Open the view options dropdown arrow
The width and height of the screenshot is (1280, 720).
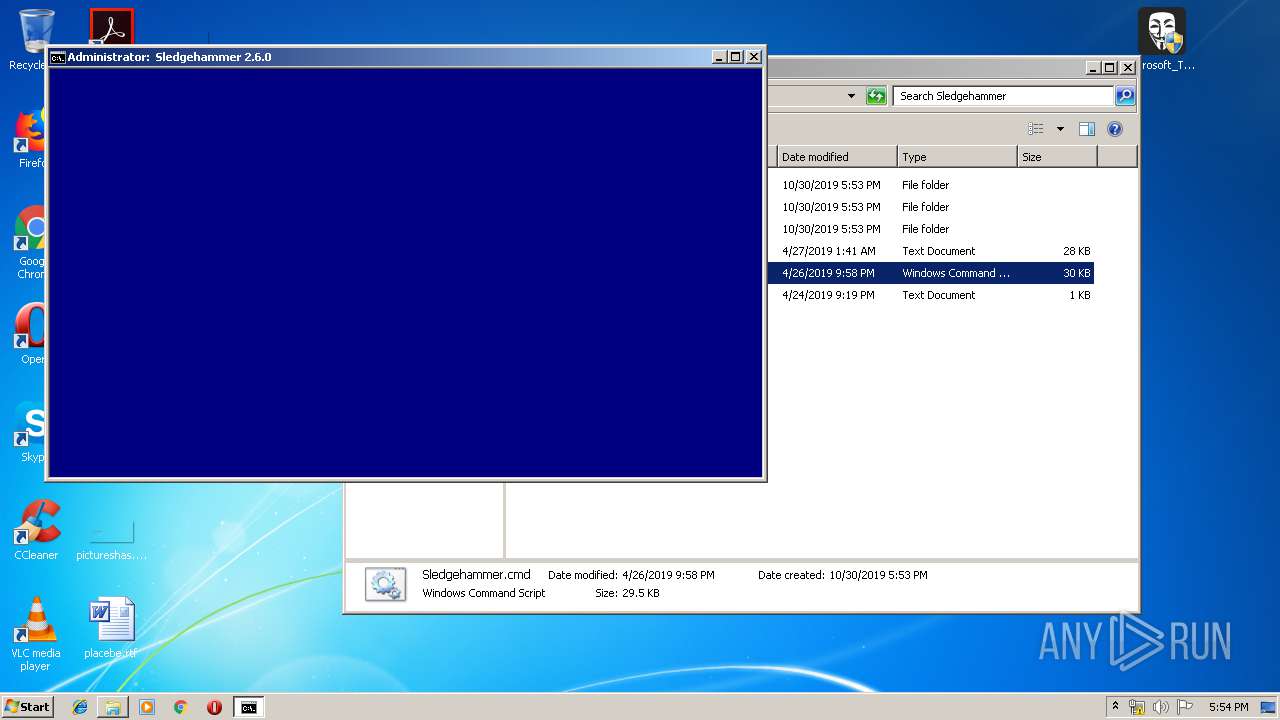point(1060,129)
